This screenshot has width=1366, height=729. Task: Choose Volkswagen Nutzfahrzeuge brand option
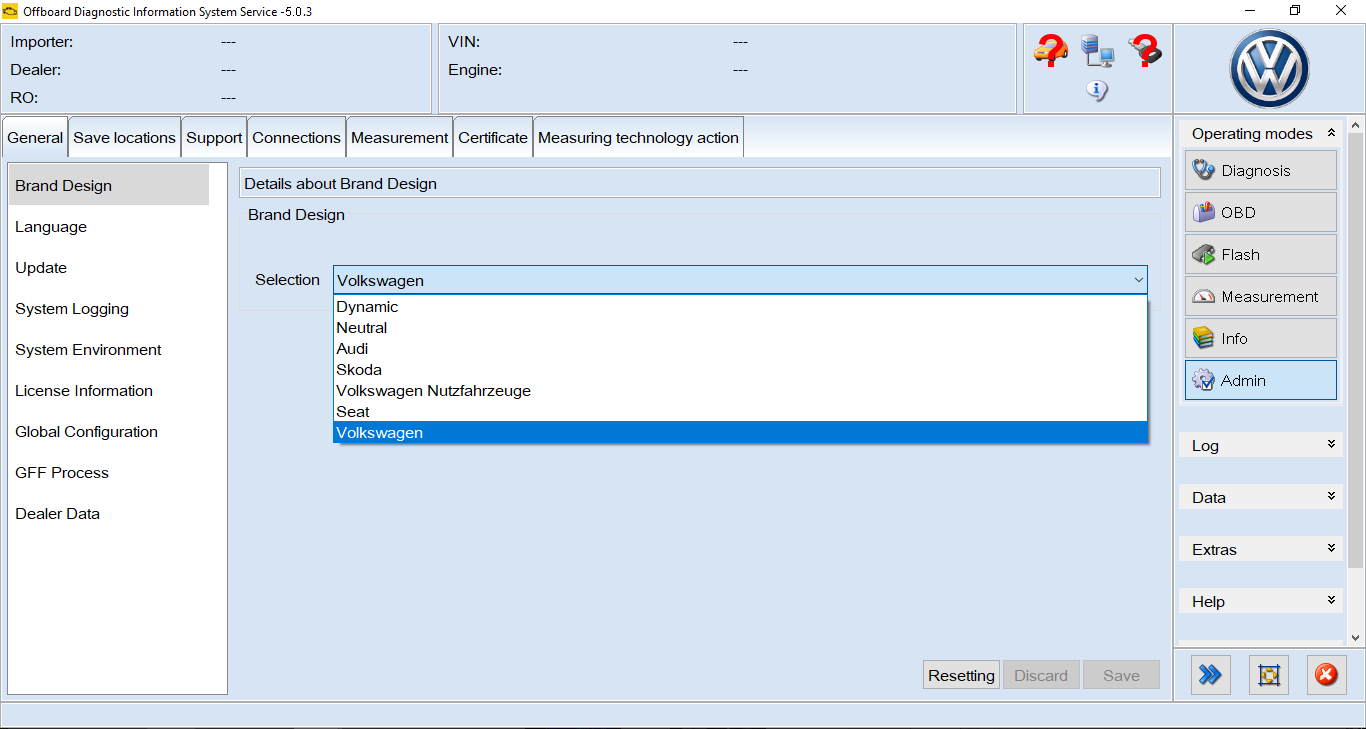740,391
